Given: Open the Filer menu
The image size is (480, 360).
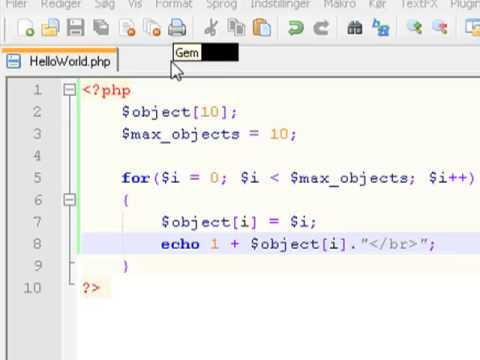Looking at the screenshot, I should [x=16, y=4].
